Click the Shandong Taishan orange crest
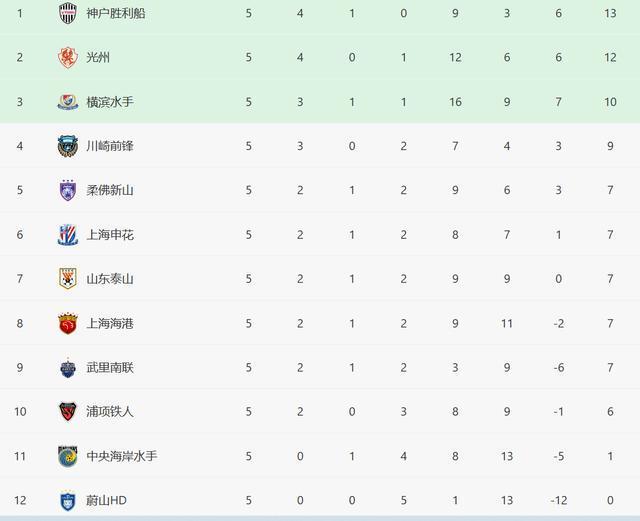The image size is (640, 521). (x=68, y=279)
